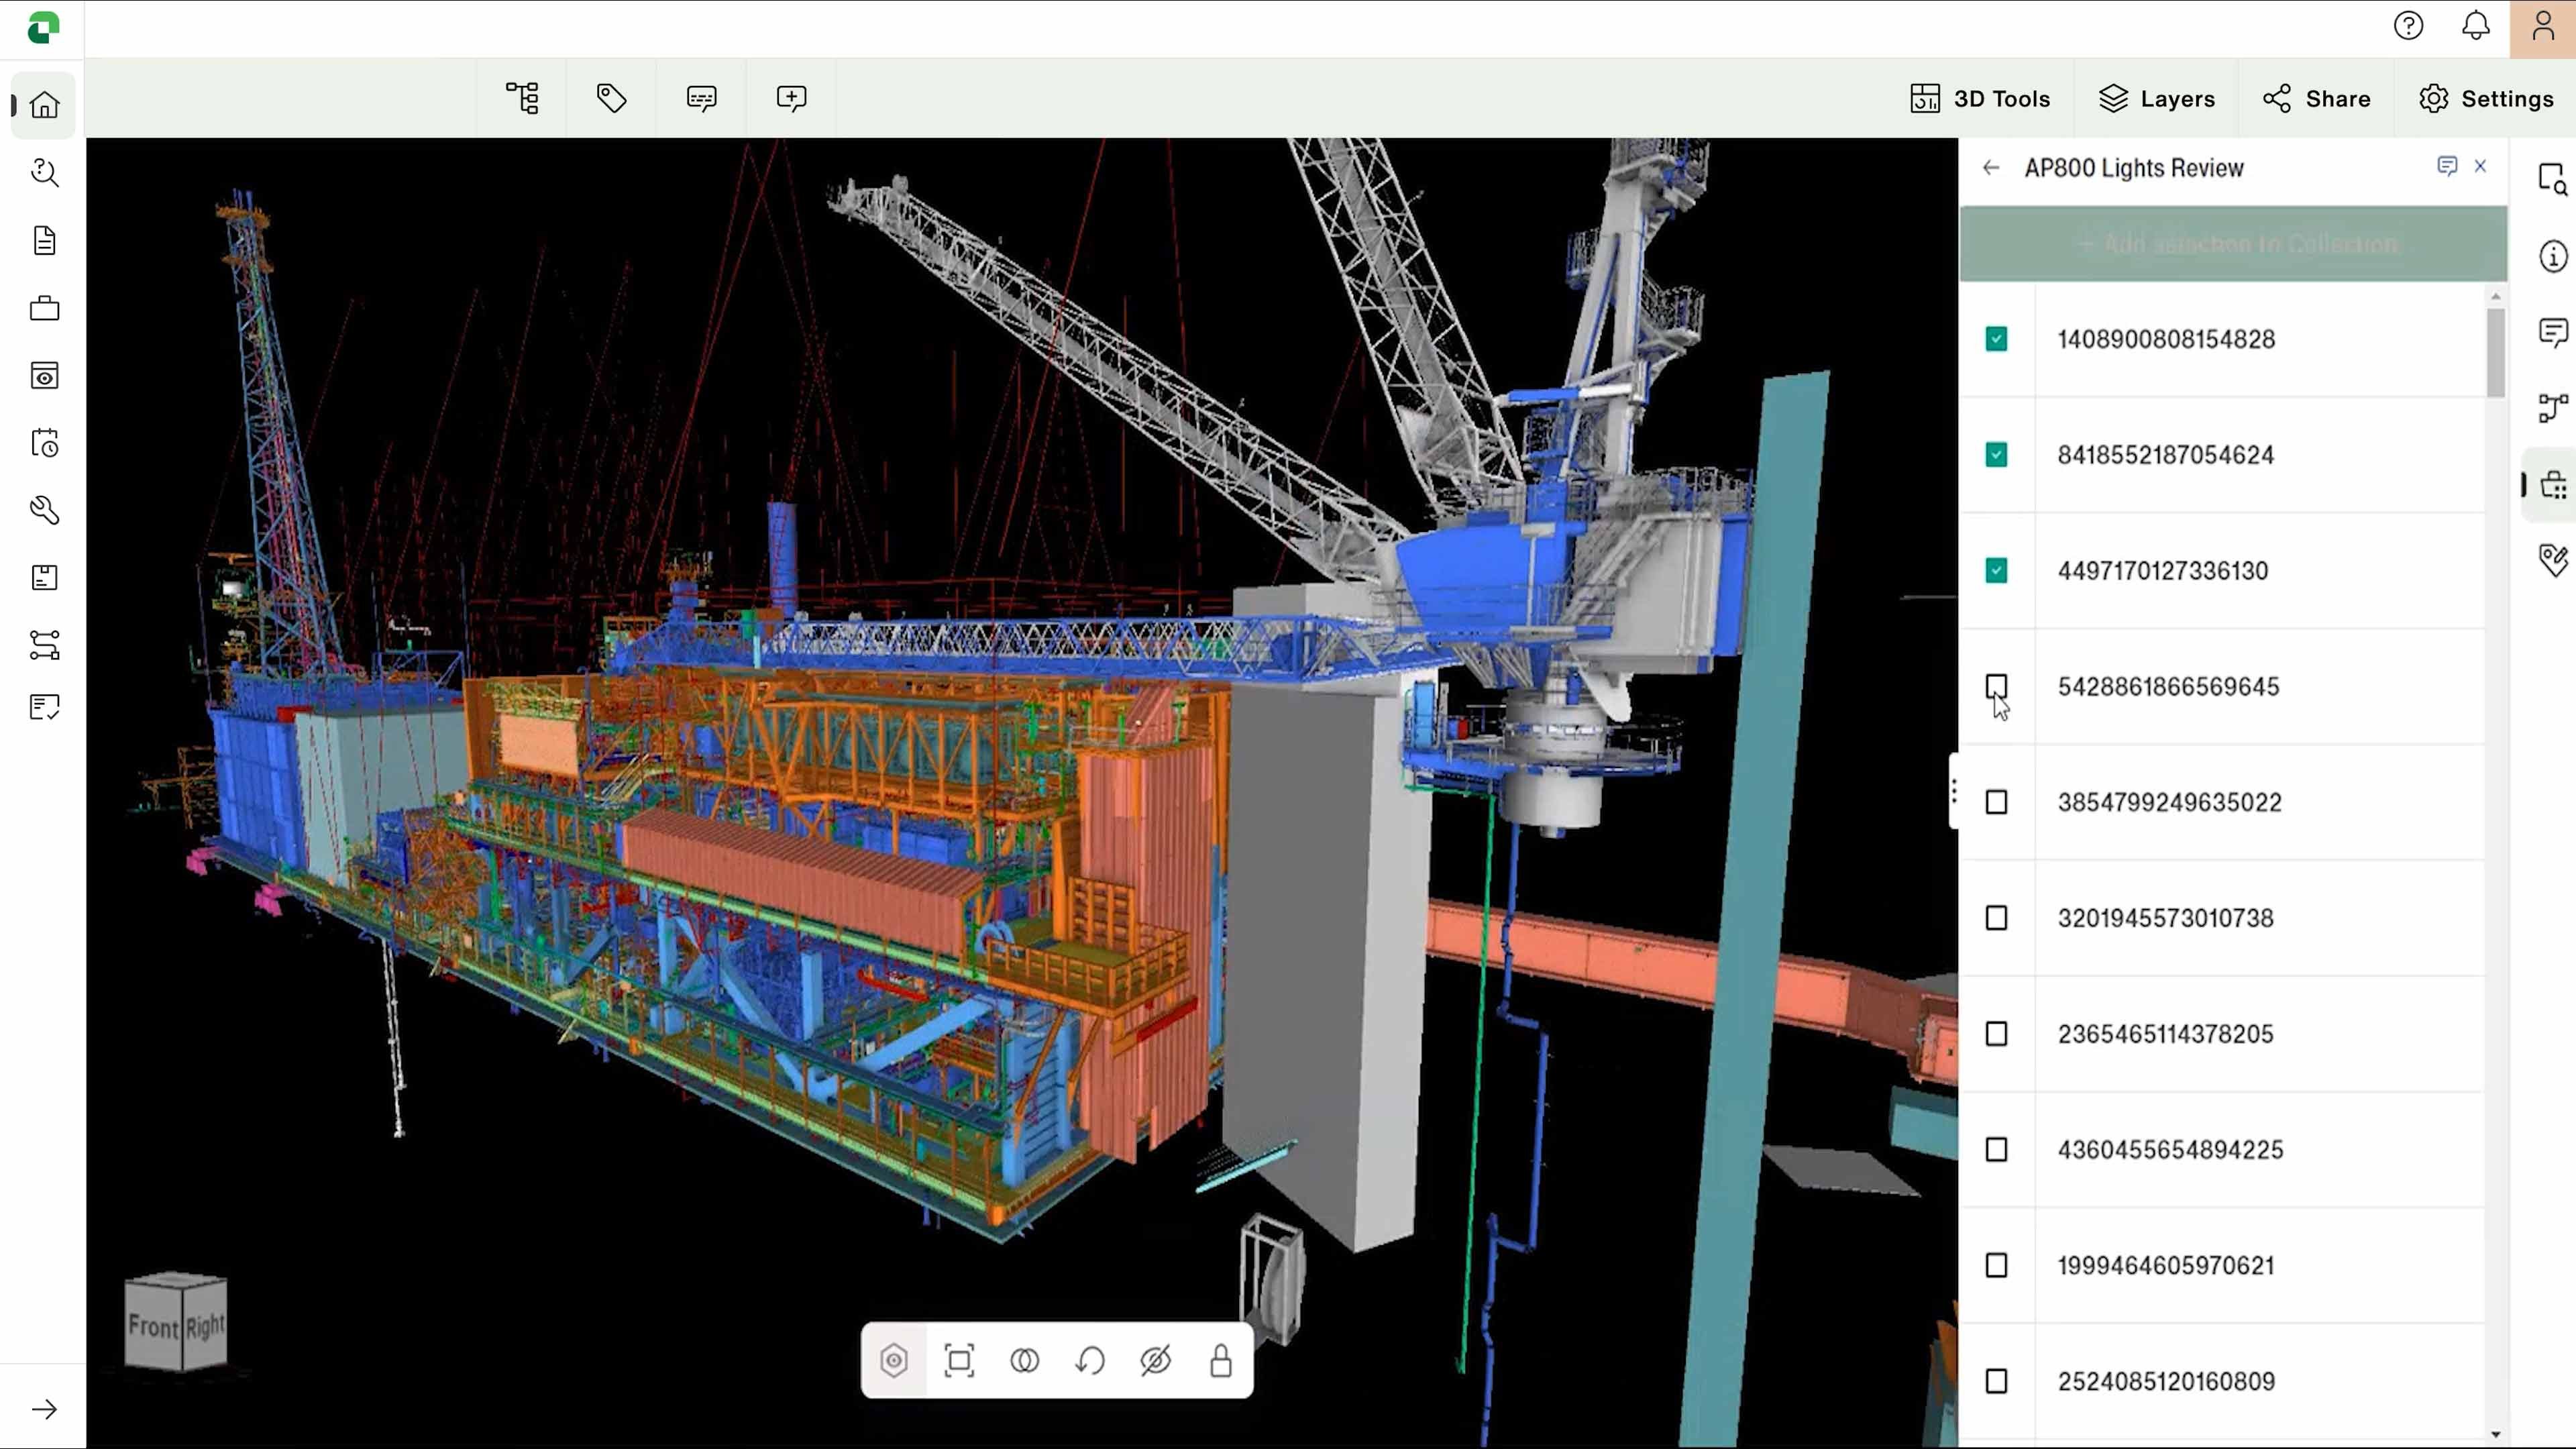Expand the left sidebar with arrow

pos(44,1409)
